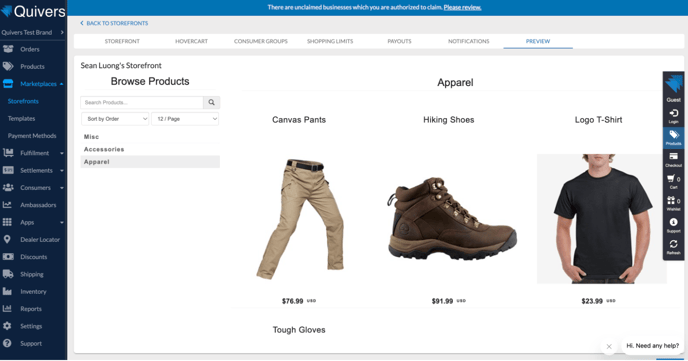Open the Hiking Shoes product image

[451, 218]
